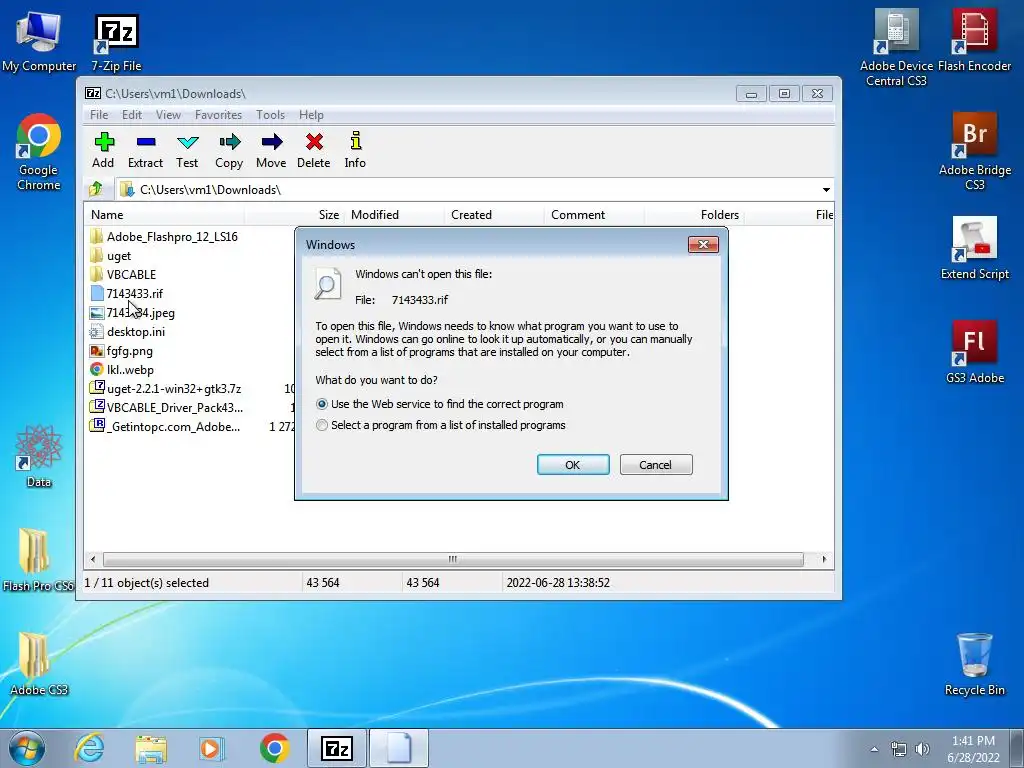The height and width of the screenshot is (768, 1024).
Task: Open Windows Media Player from the taskbar
Action: (x=211, y=748)
